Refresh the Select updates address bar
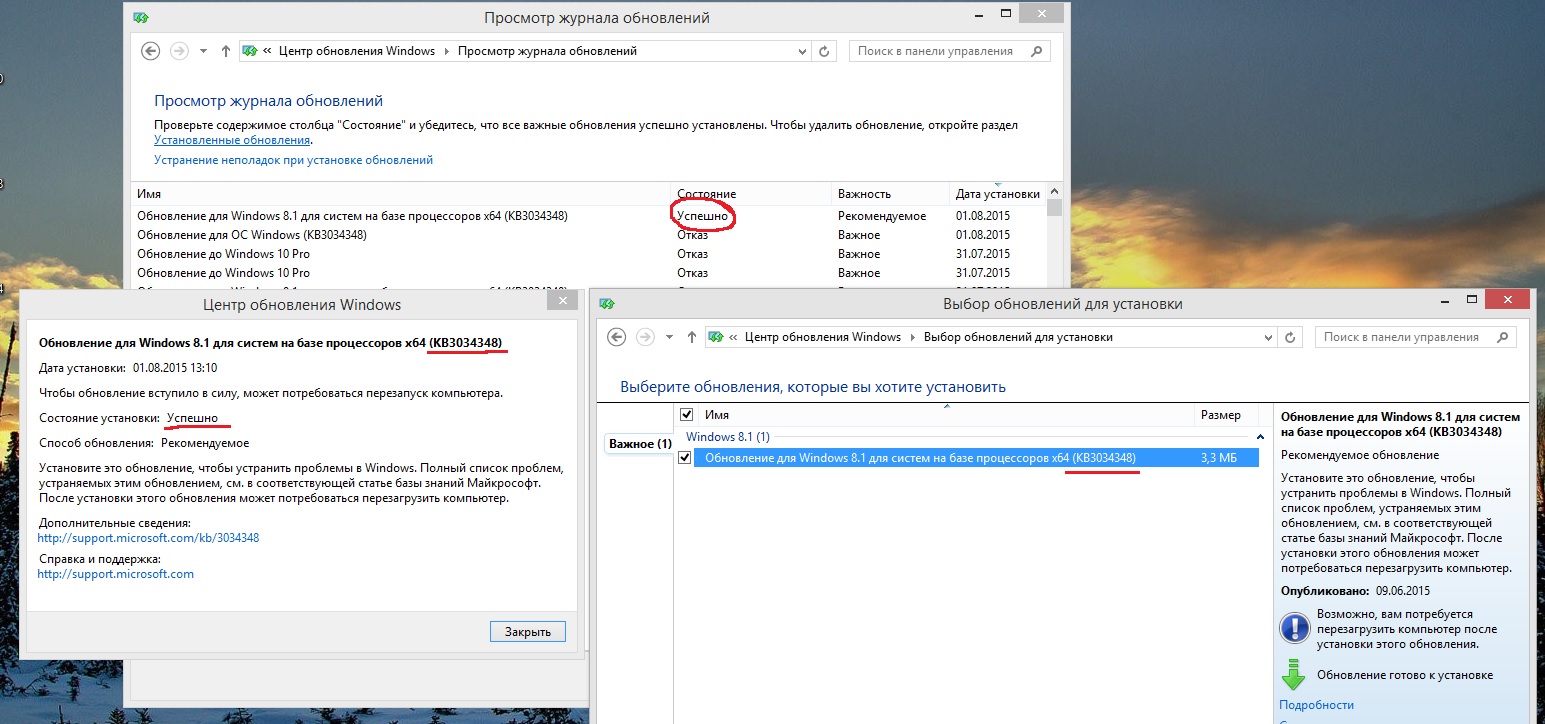Viewport: 1545px width, 724px height. (x=1290, y=337)
